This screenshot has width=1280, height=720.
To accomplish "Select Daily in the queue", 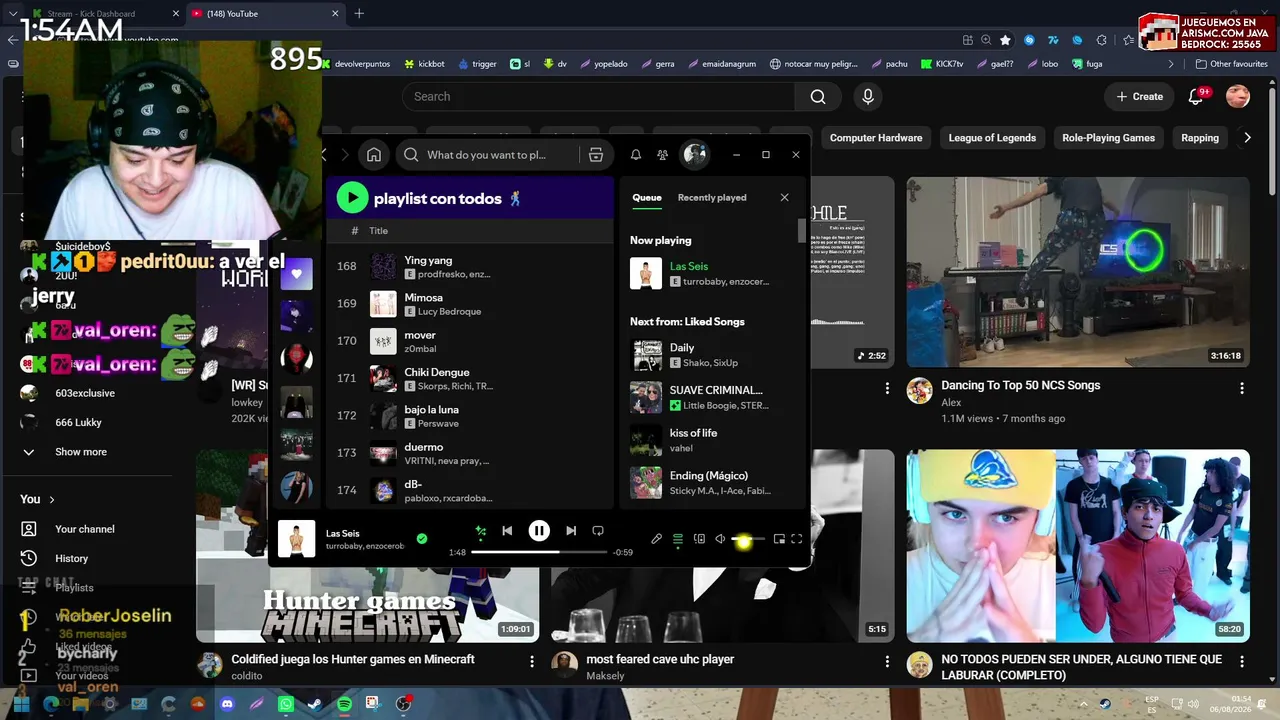I will coord(714,355).
